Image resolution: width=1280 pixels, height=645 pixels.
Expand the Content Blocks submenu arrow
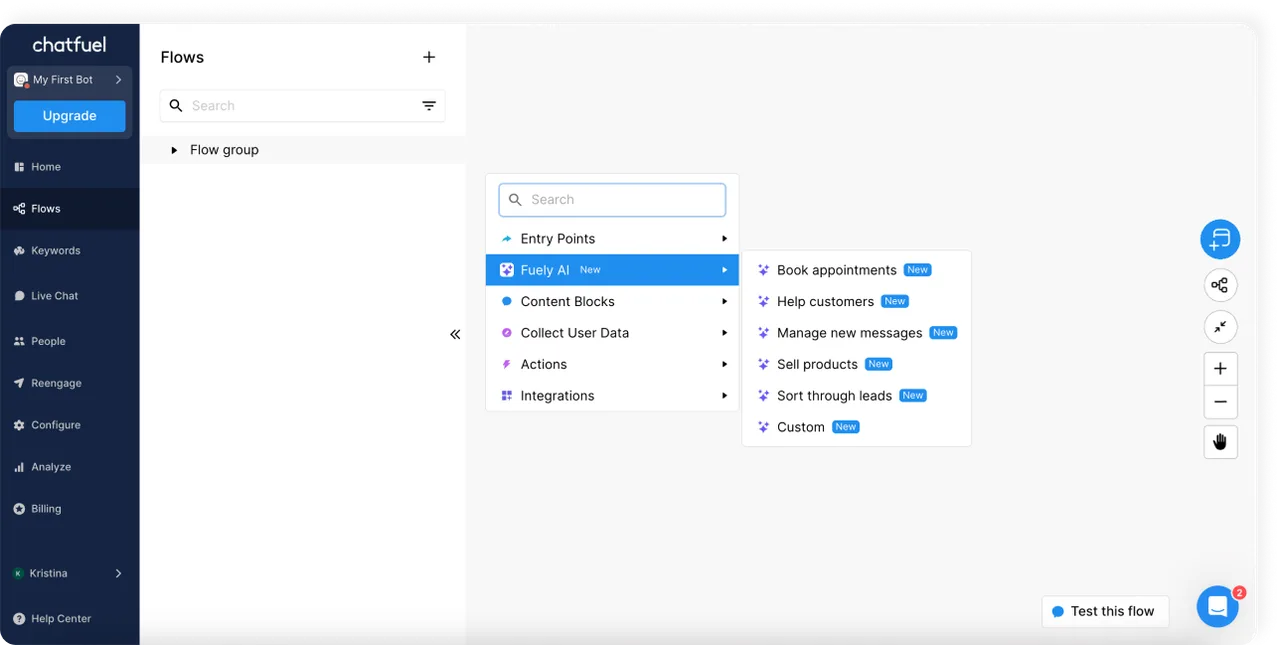(725, 301)
